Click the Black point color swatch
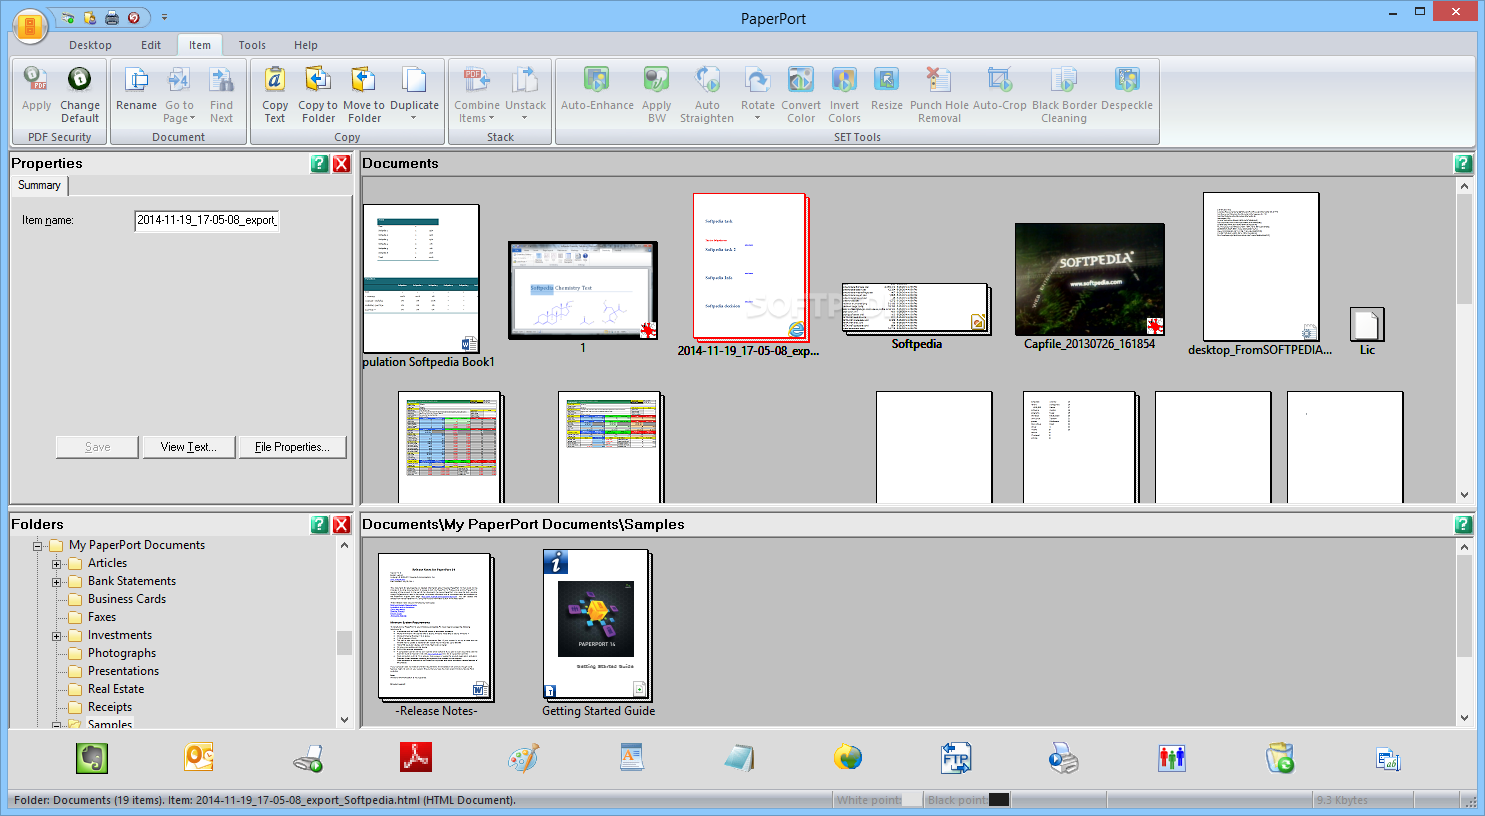Viewport: 1485px width, 816px height. click(998, 799)
